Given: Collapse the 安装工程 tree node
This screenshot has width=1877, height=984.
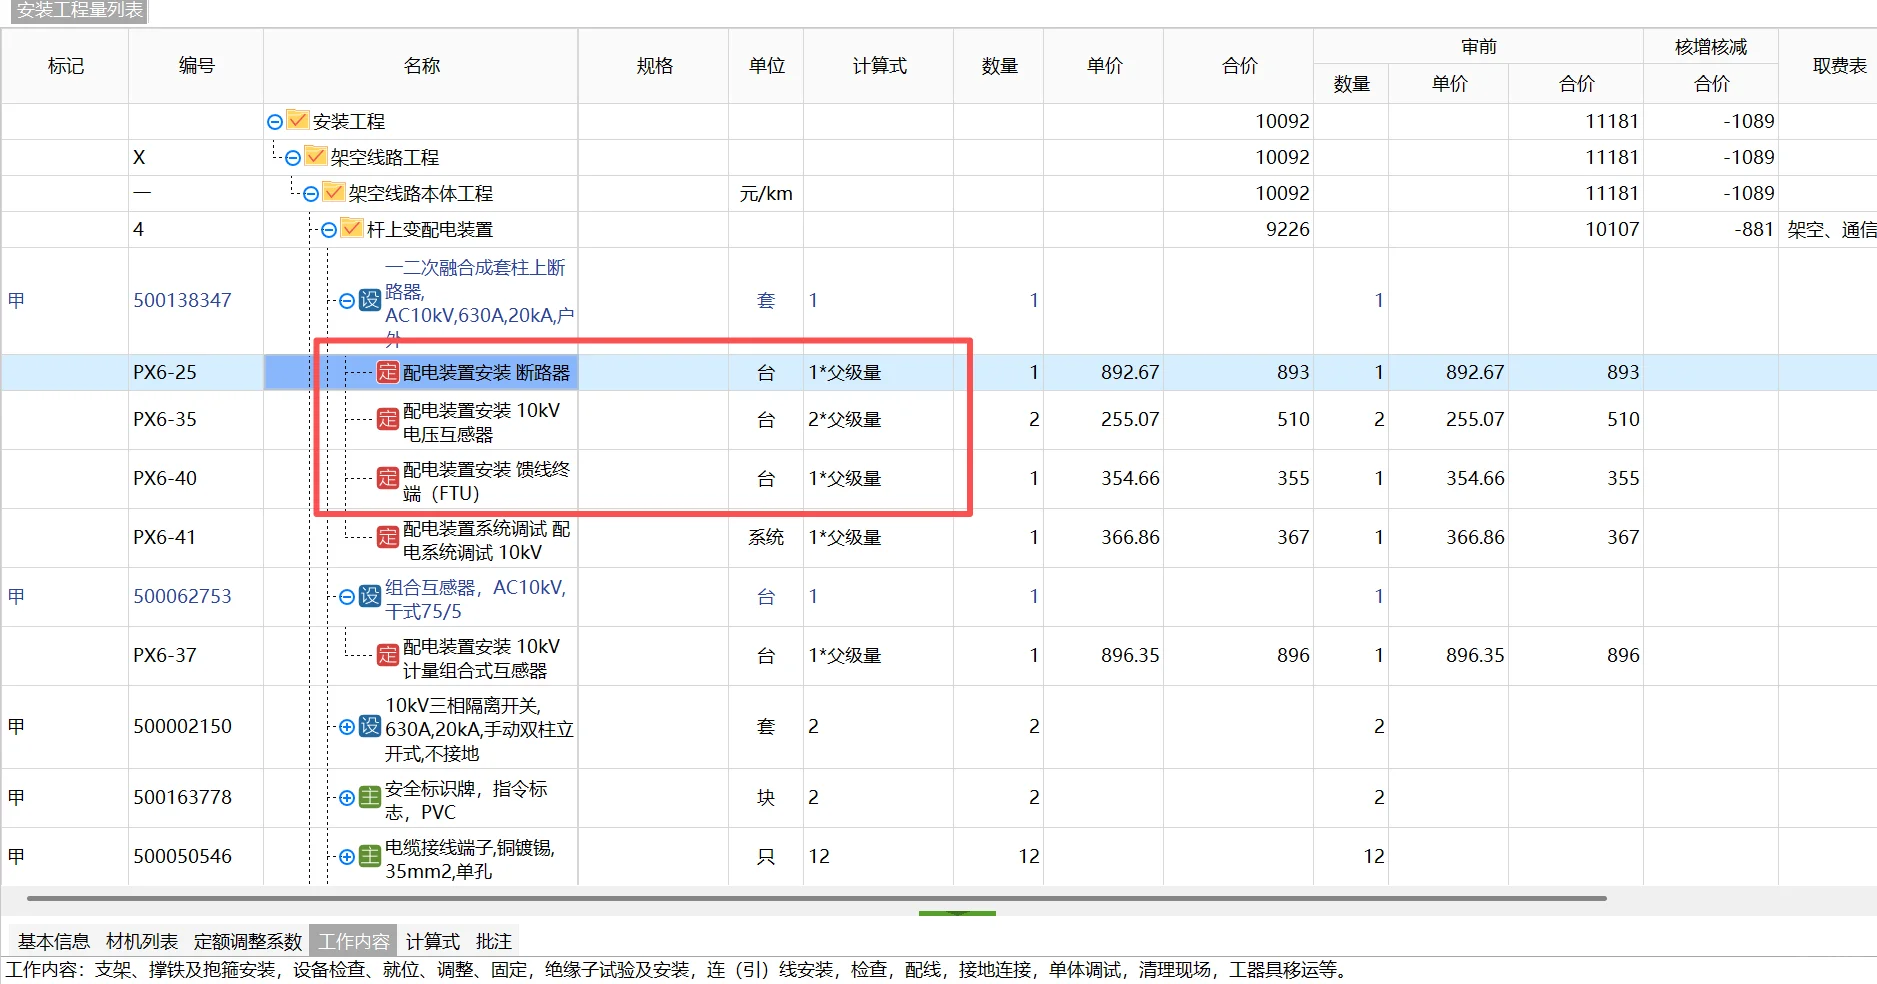Looking at the screenshot, I should pos(275,122).
